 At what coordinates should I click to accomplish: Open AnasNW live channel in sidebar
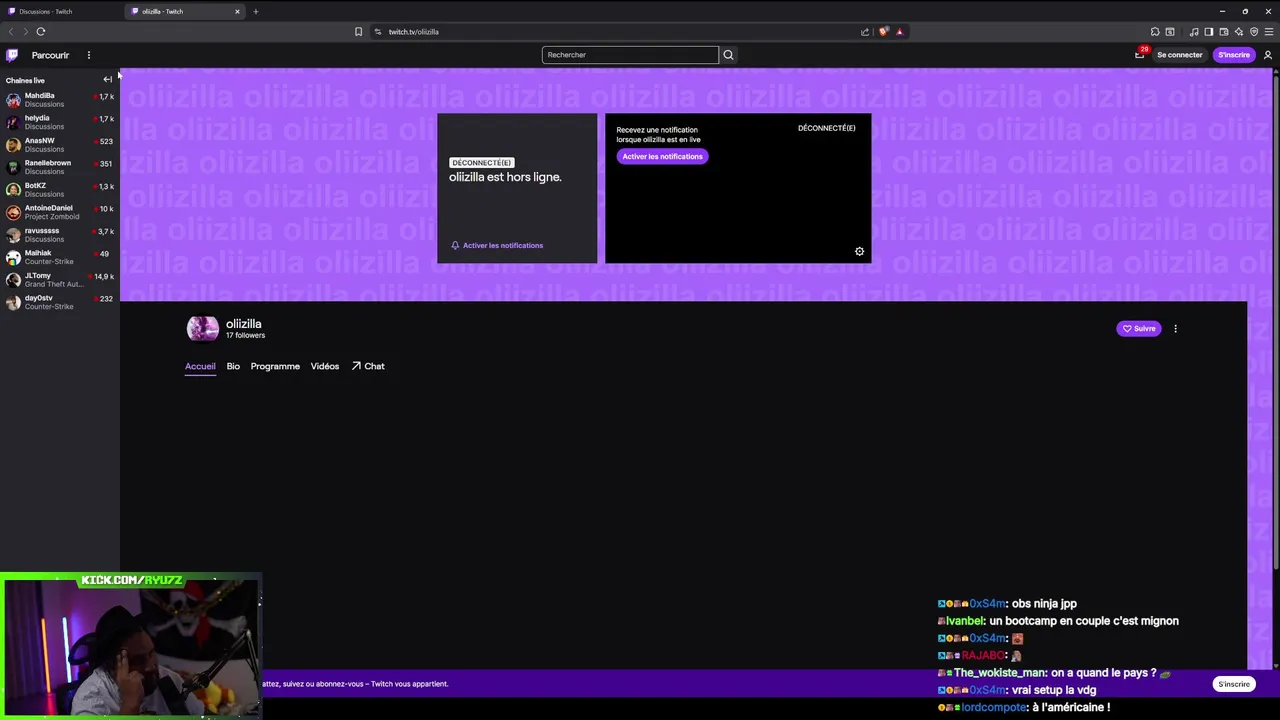tap(60, 144)
